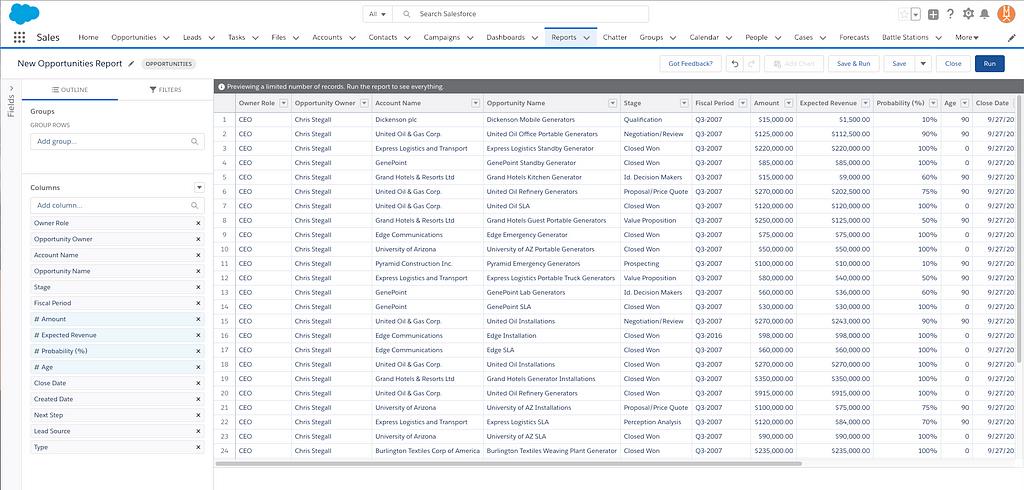Click the pencil icon to rename report

[x=131, y=63]
